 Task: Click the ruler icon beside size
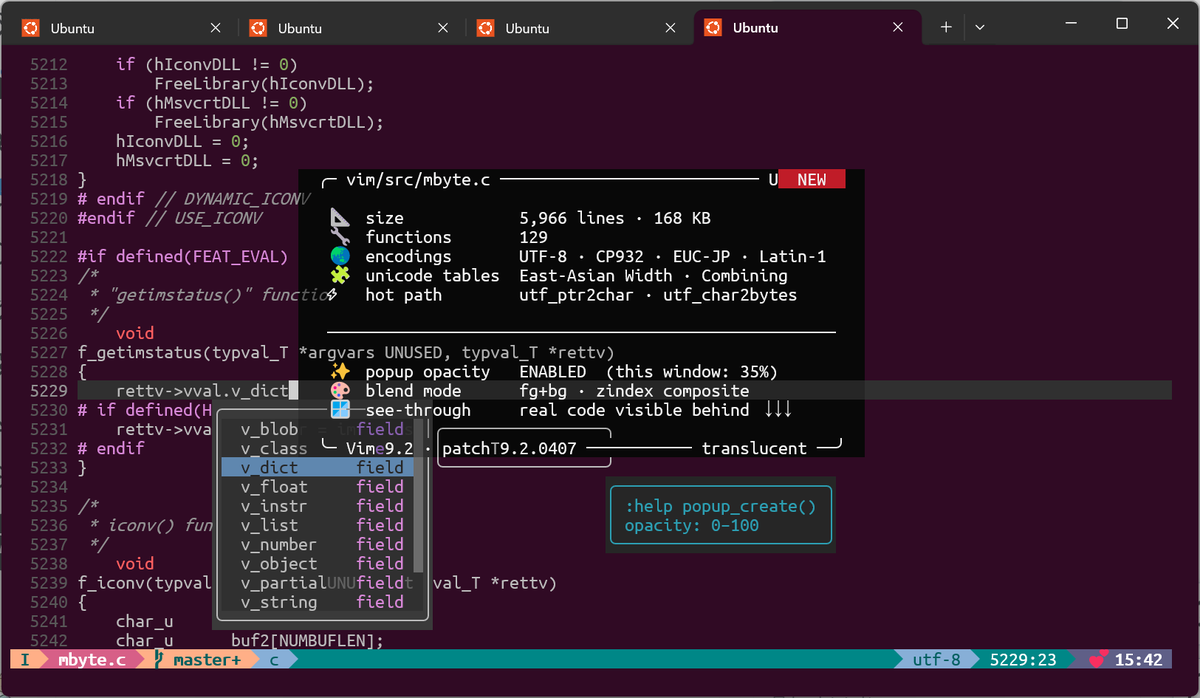(x=340, y=218)
